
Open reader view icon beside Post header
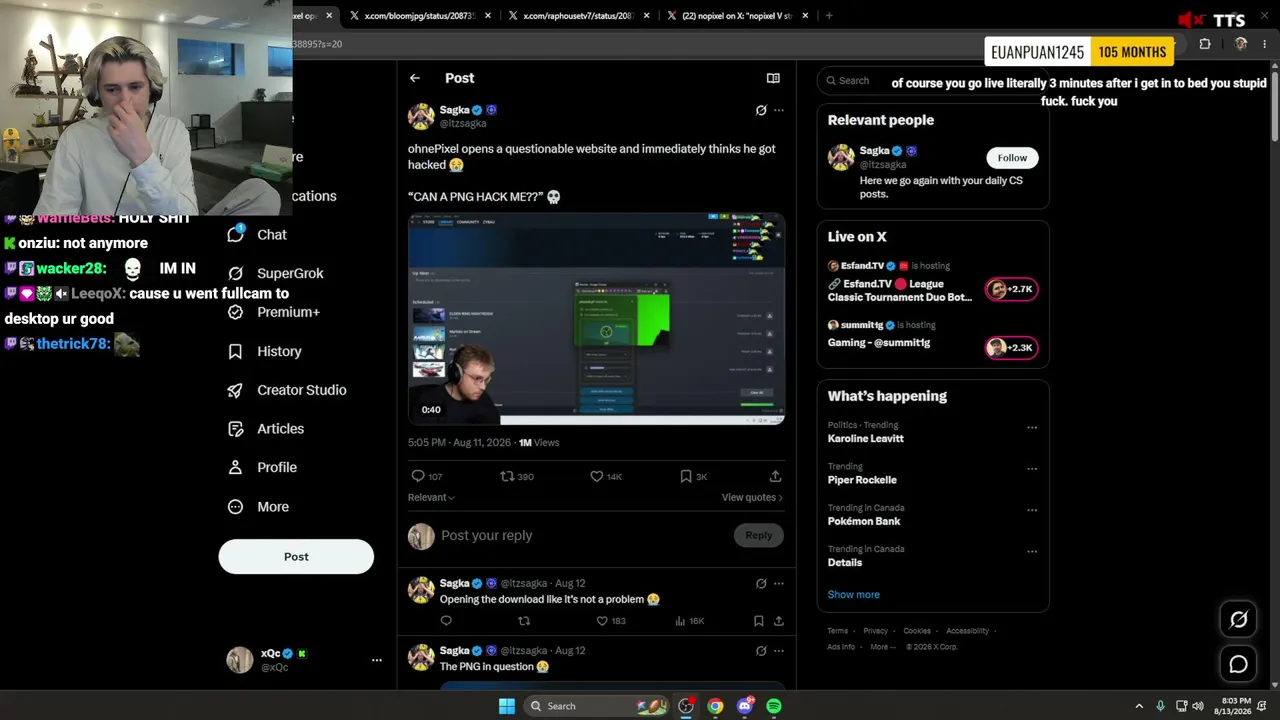[773, 78]
